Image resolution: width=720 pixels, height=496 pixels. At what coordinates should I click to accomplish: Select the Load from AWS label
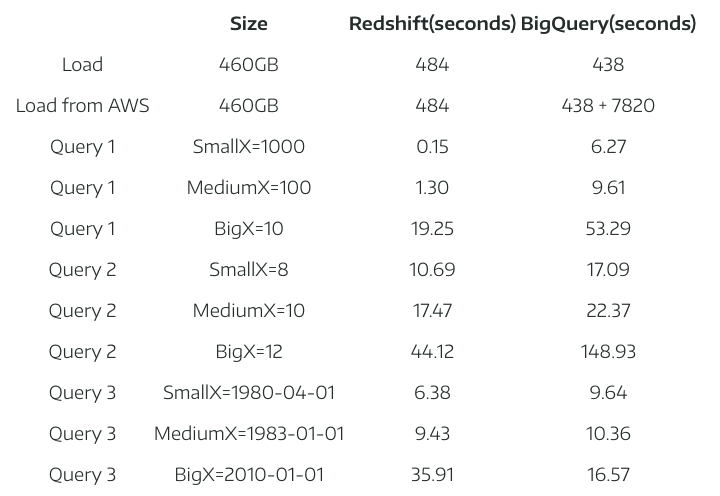(82, 106)
